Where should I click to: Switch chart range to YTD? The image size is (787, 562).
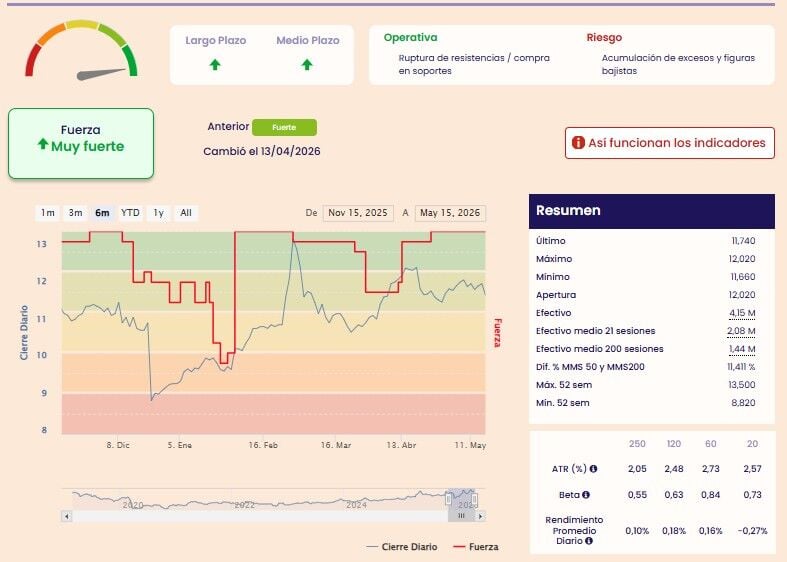[130, 213]
